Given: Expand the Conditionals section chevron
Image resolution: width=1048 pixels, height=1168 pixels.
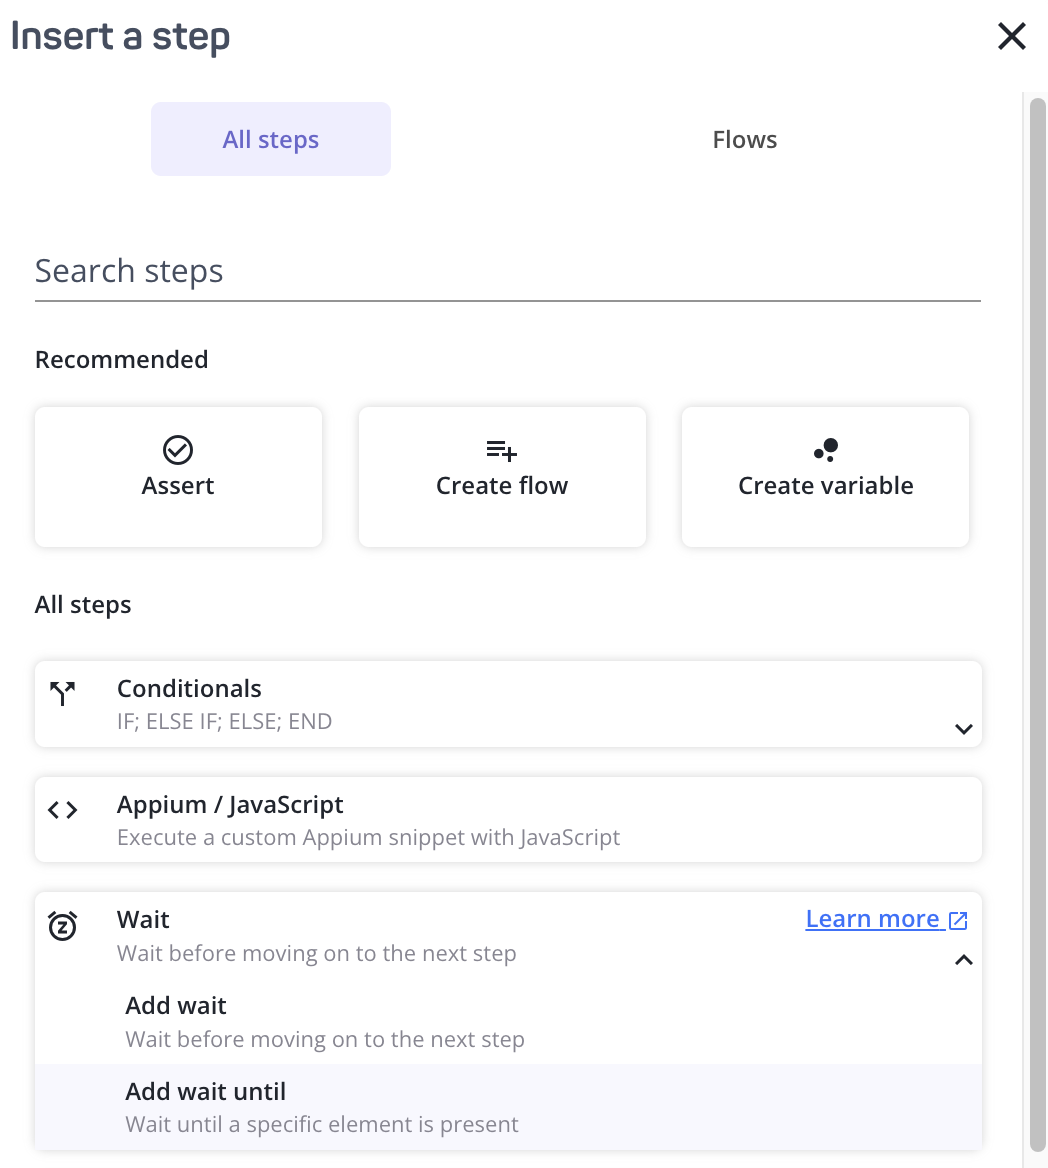Looking at the screenshot, I should point(964,729).
